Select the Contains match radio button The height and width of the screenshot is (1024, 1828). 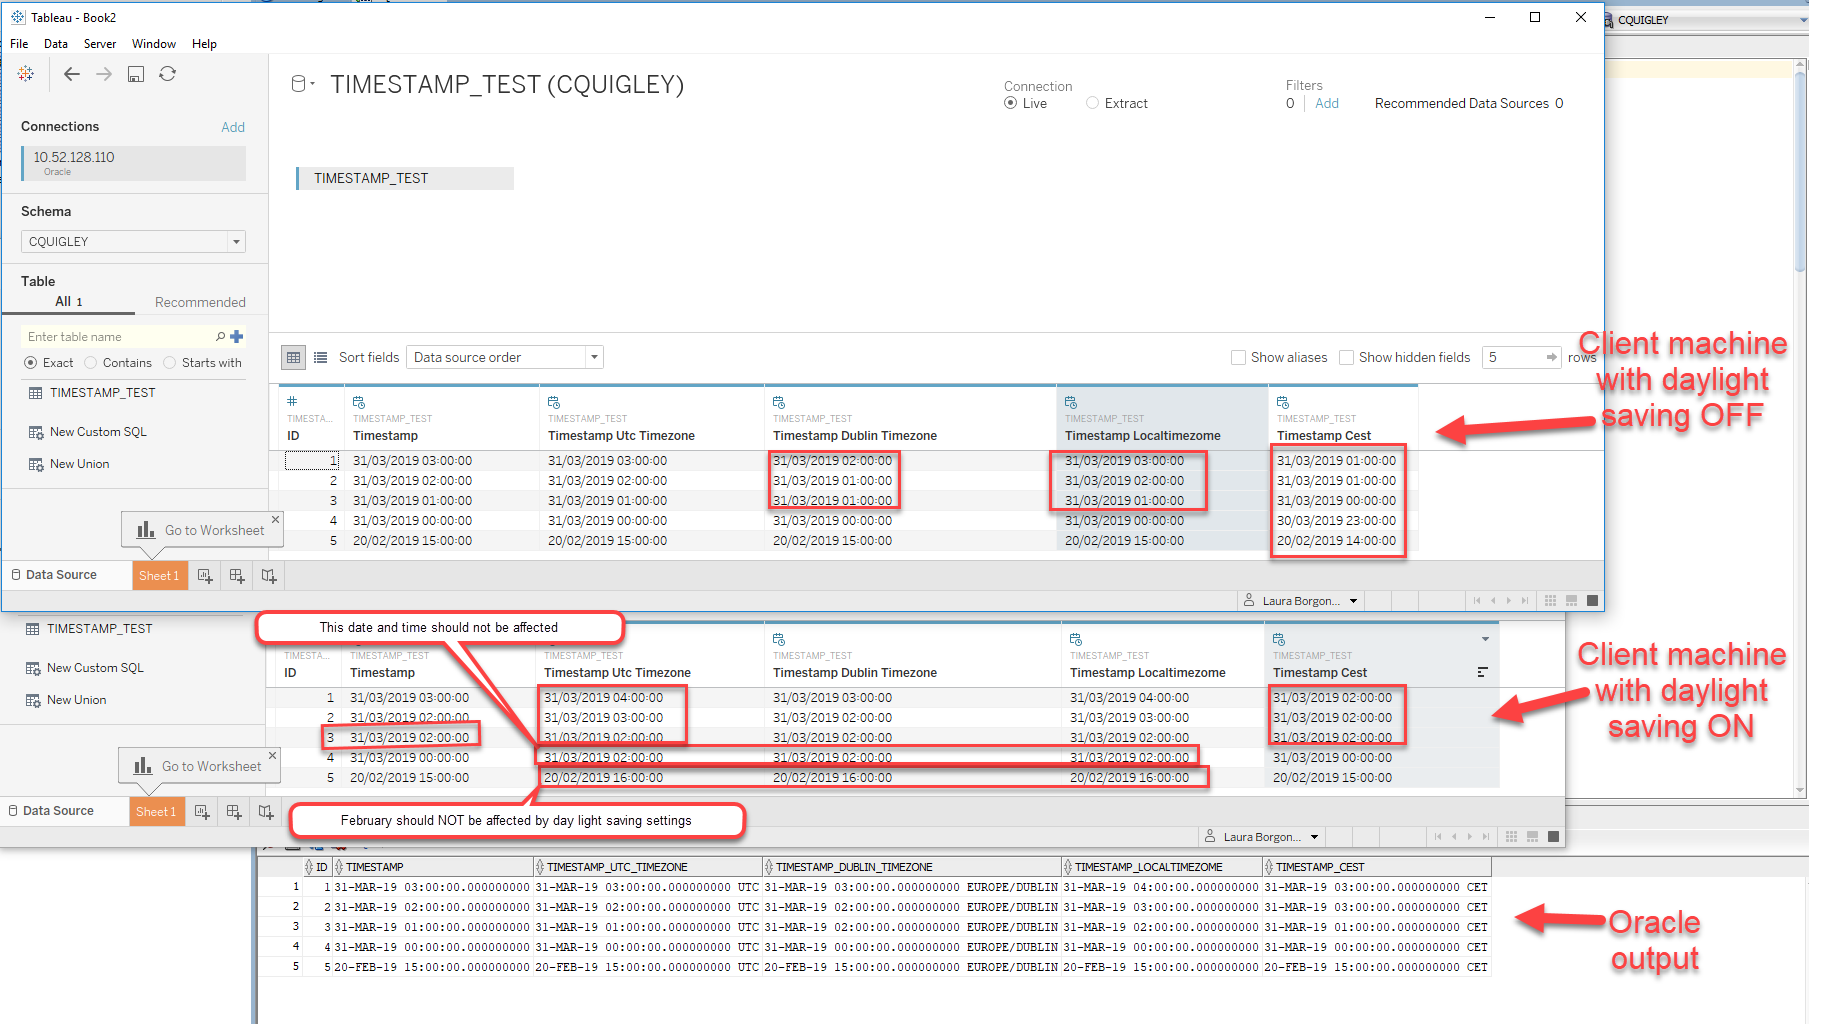coord(91,363)
